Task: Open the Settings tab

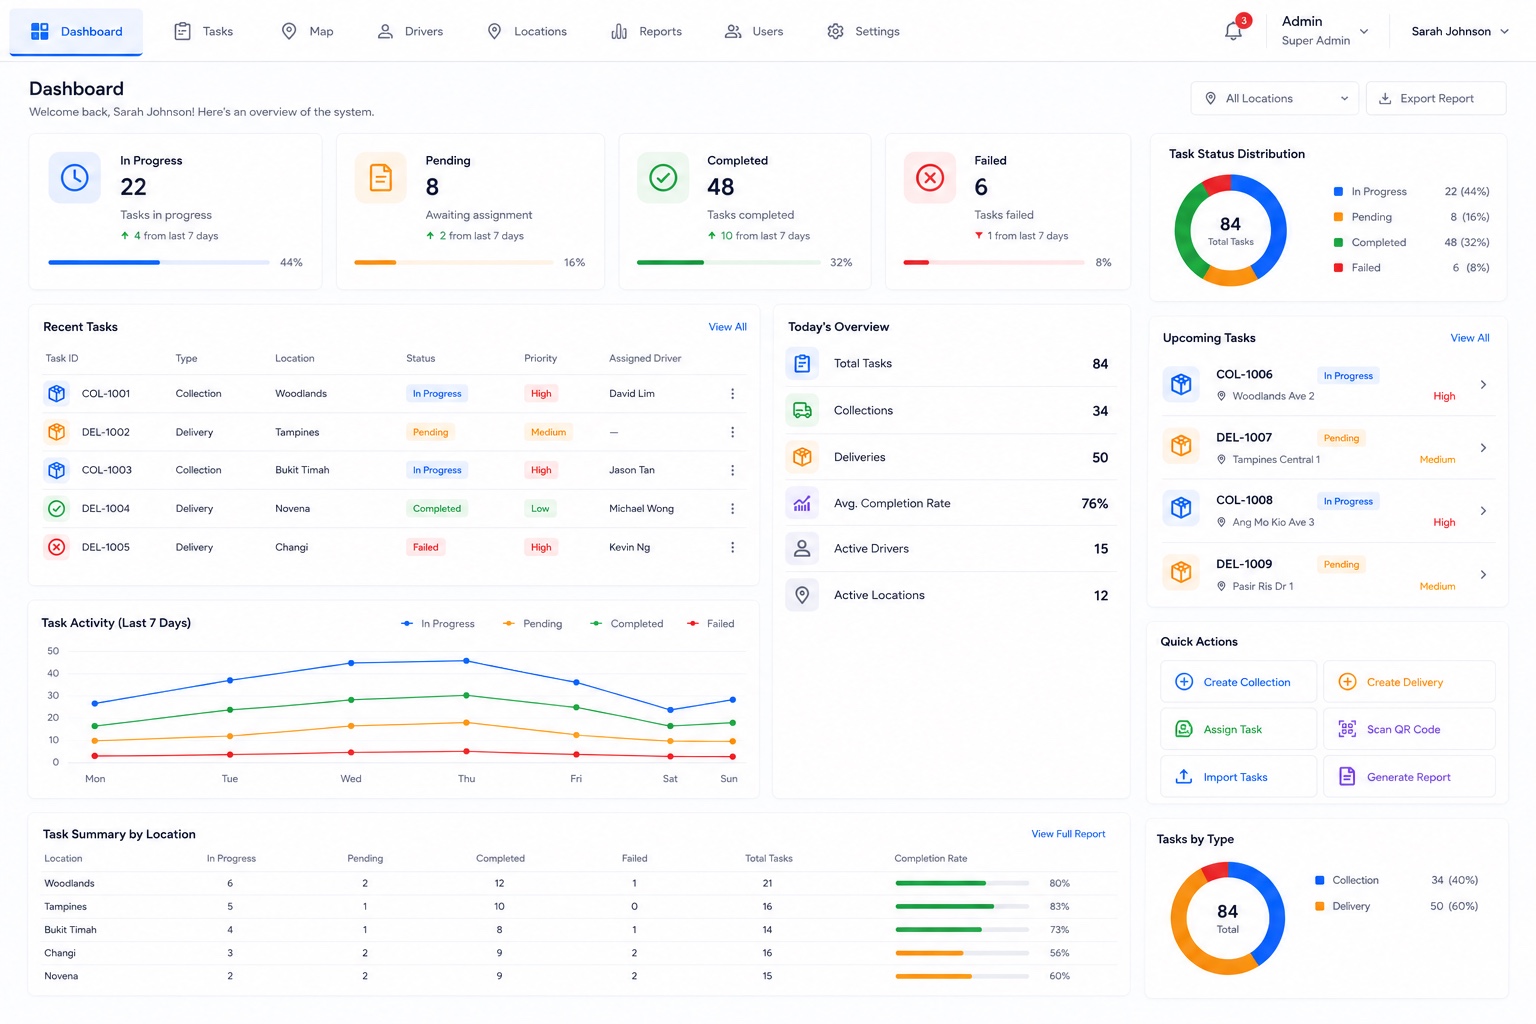Action: click(x=863, y=31)
